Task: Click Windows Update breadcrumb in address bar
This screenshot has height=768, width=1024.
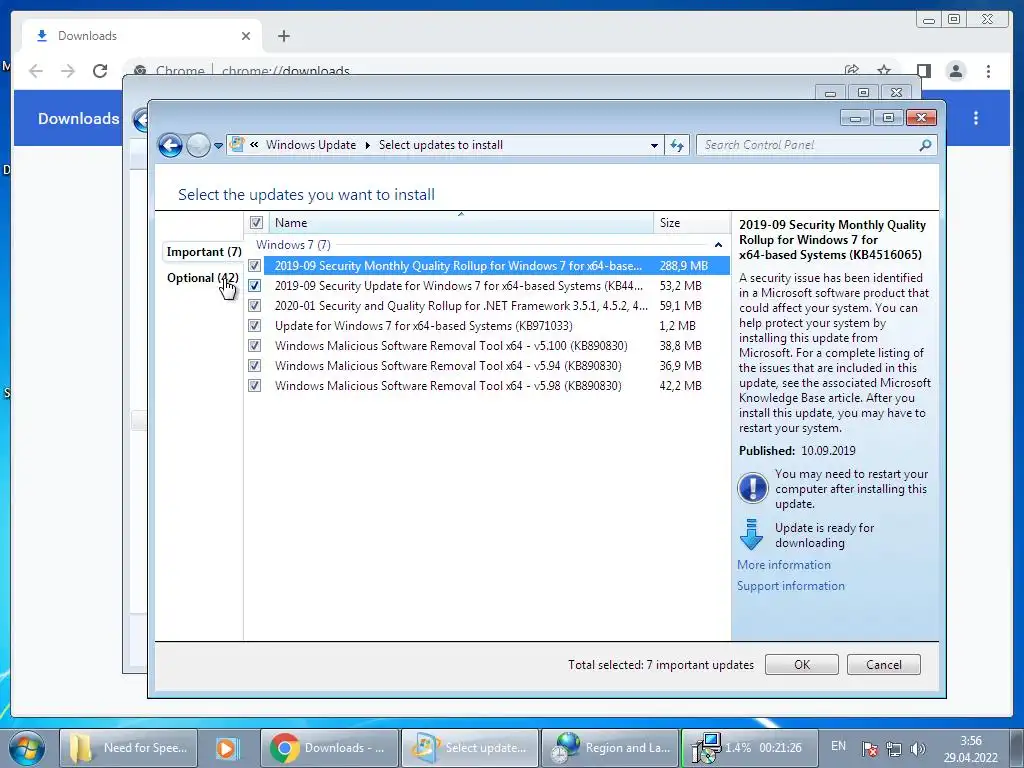Action: (x=311, y=145)
